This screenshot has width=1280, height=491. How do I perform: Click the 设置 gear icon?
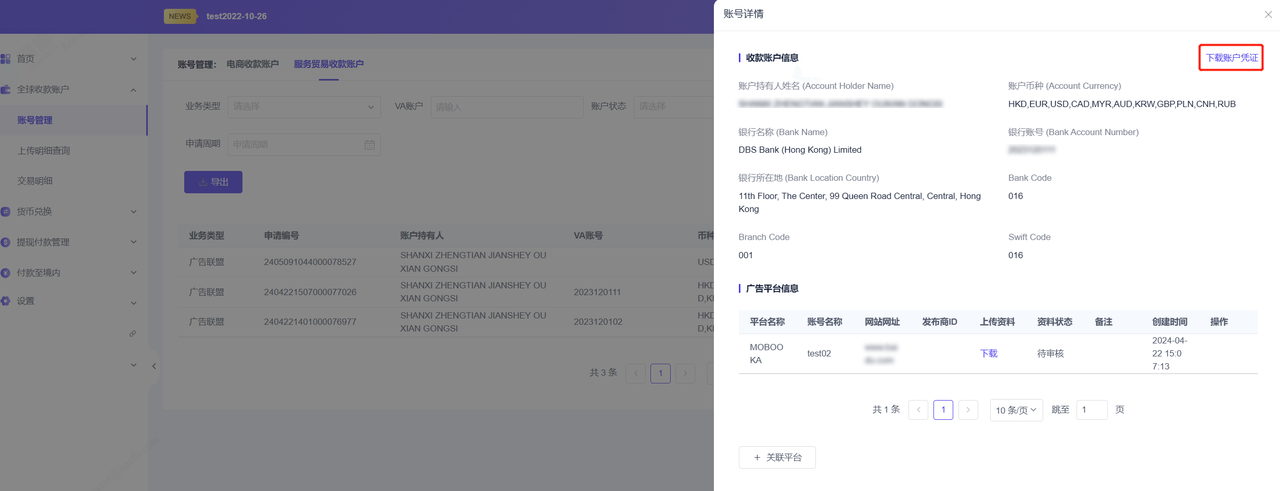tap(6, 301)
